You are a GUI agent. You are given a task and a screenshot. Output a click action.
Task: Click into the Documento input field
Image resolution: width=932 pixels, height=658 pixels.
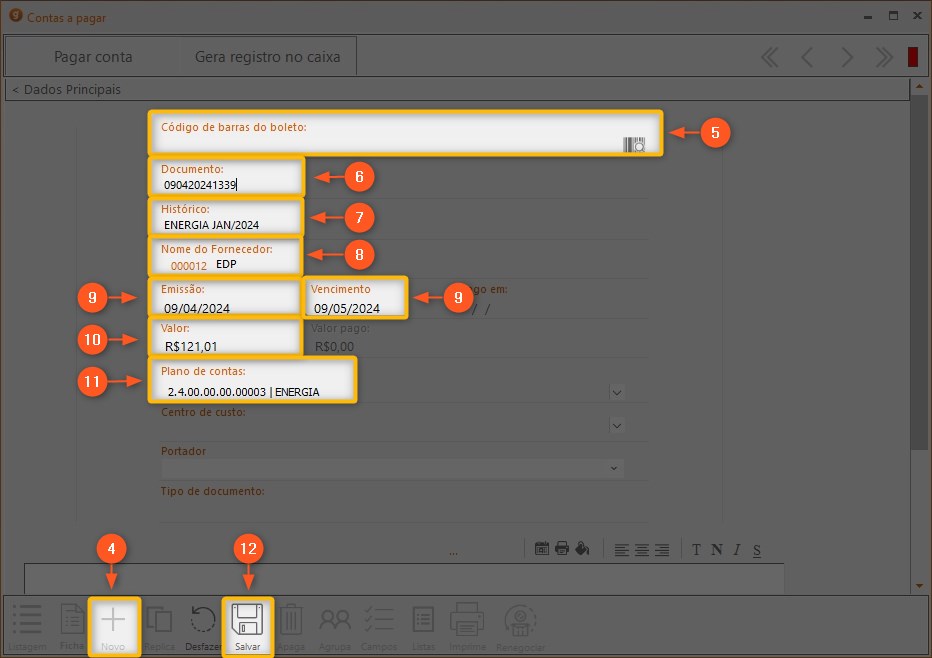pos(226,184)
